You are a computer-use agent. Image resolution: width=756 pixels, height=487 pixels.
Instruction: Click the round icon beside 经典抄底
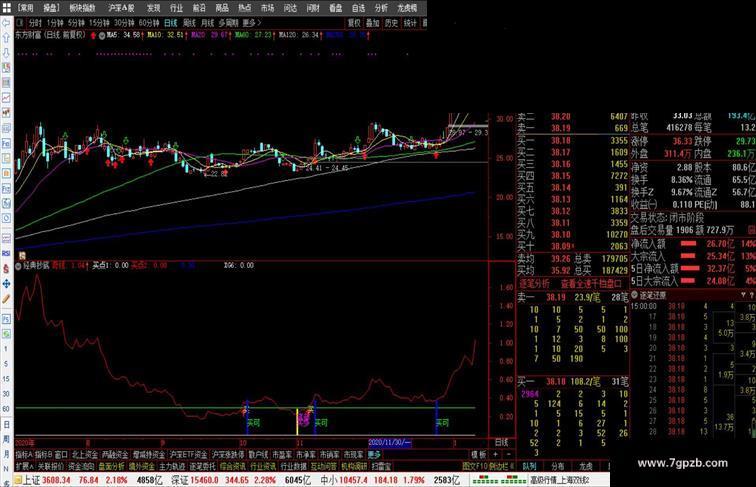(x=19, y=266)
